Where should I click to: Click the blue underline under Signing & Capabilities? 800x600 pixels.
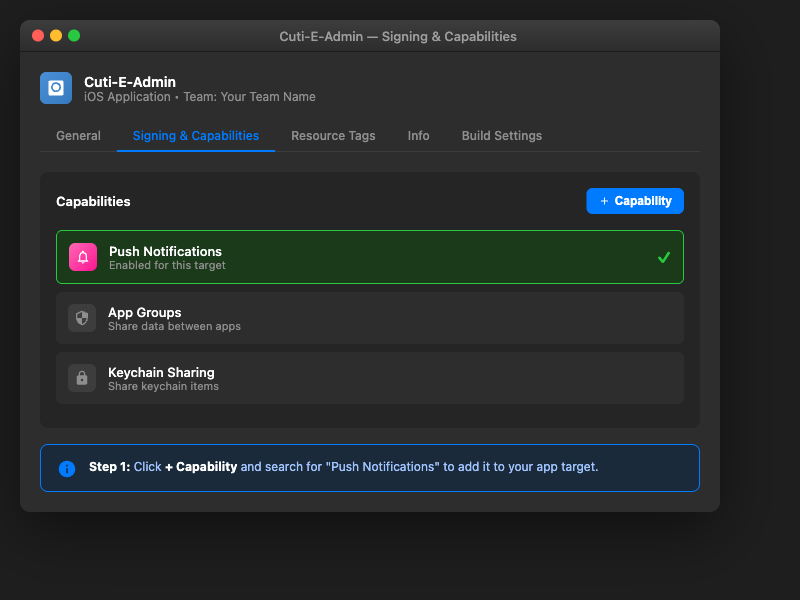tap(195, 150)
